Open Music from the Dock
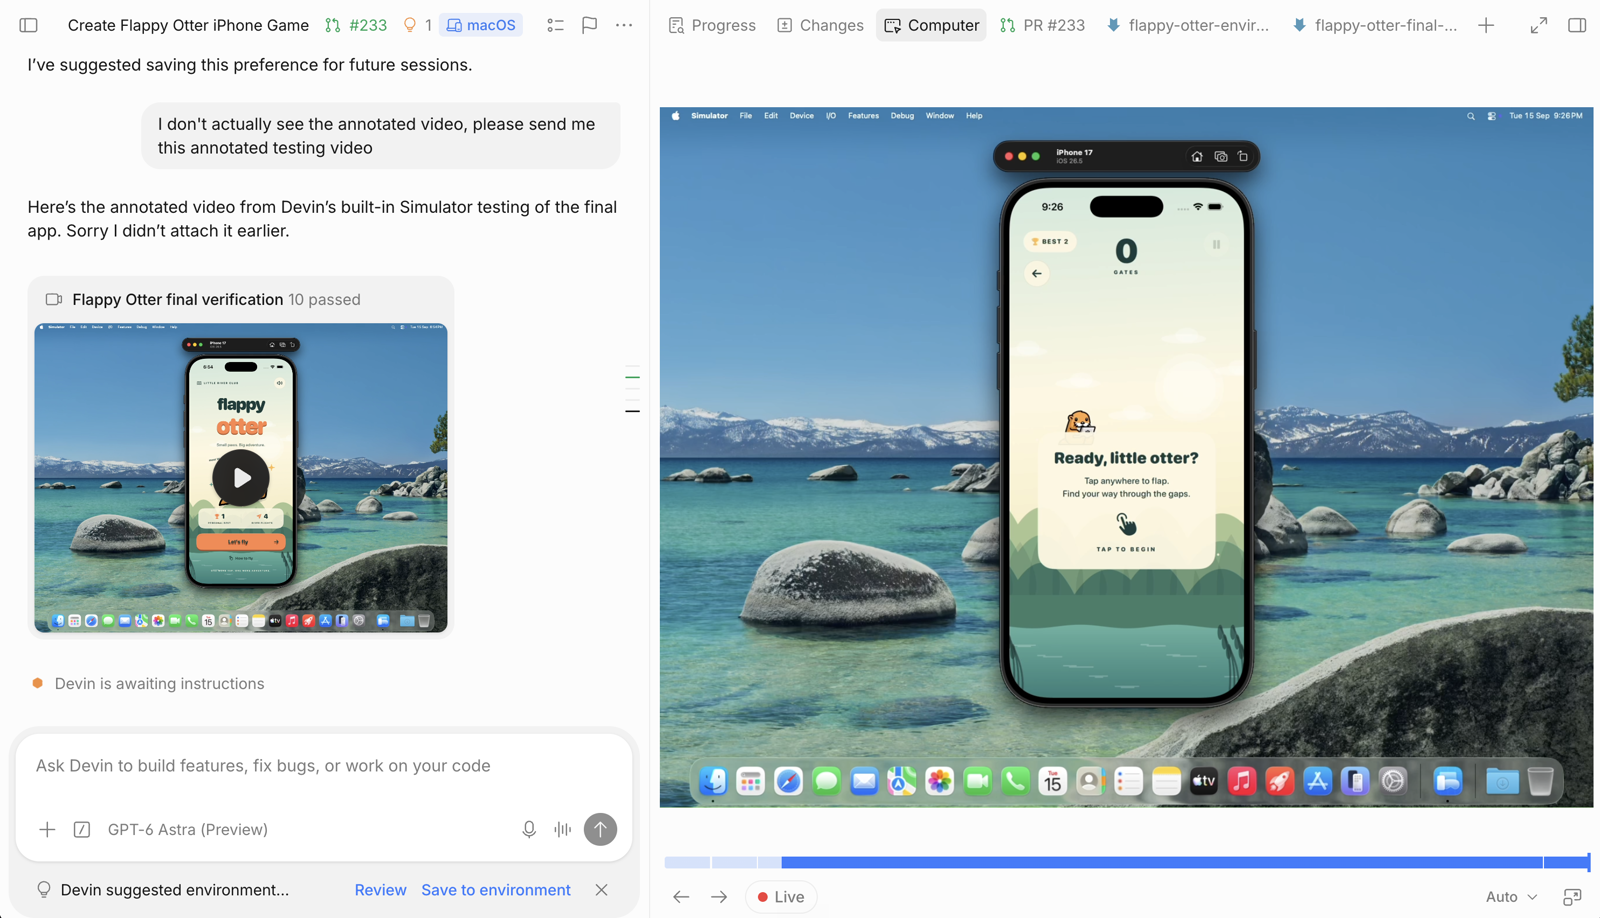 tap(1241, 781)
